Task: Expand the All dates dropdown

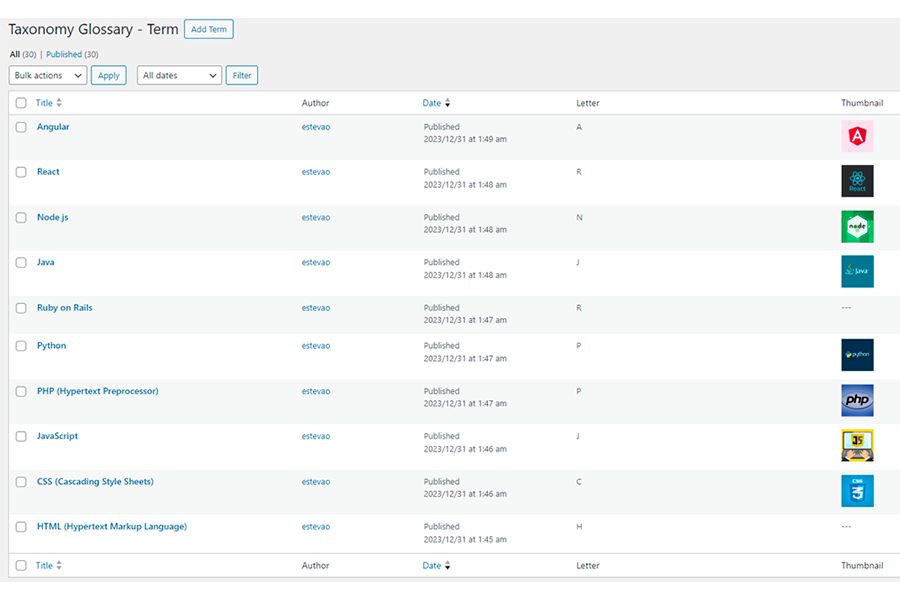Action: [x=179, y=75]
